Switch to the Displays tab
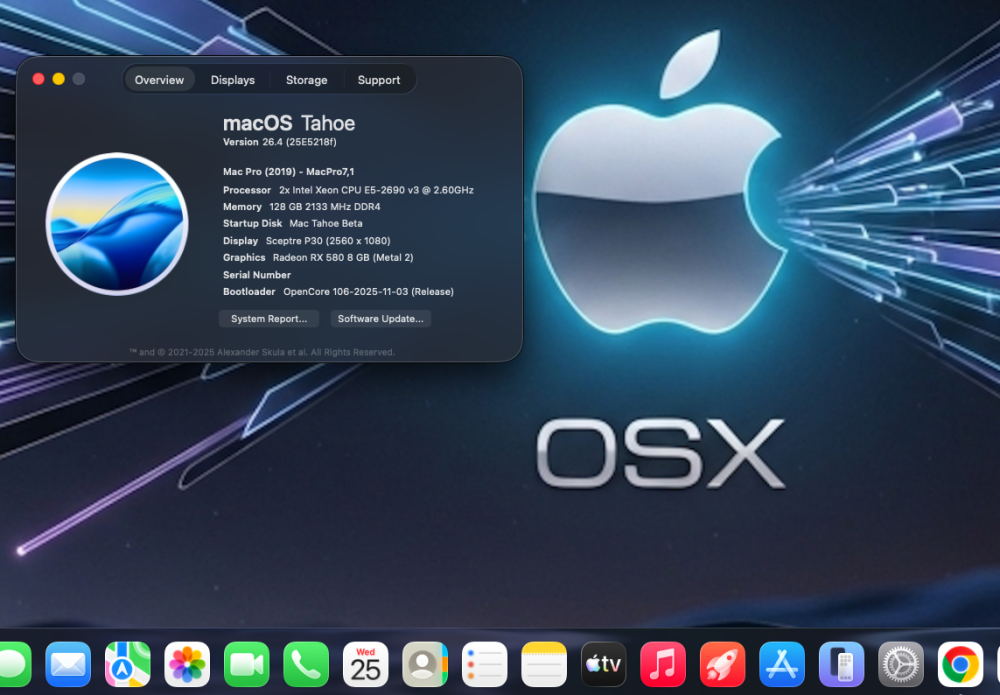 coord(233,80)
